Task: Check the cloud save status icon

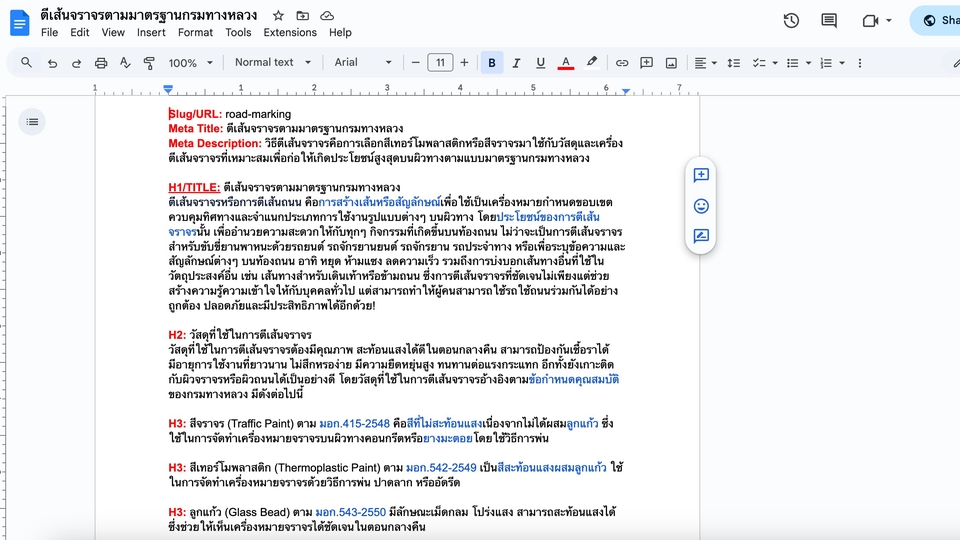Action: [327, 15]
